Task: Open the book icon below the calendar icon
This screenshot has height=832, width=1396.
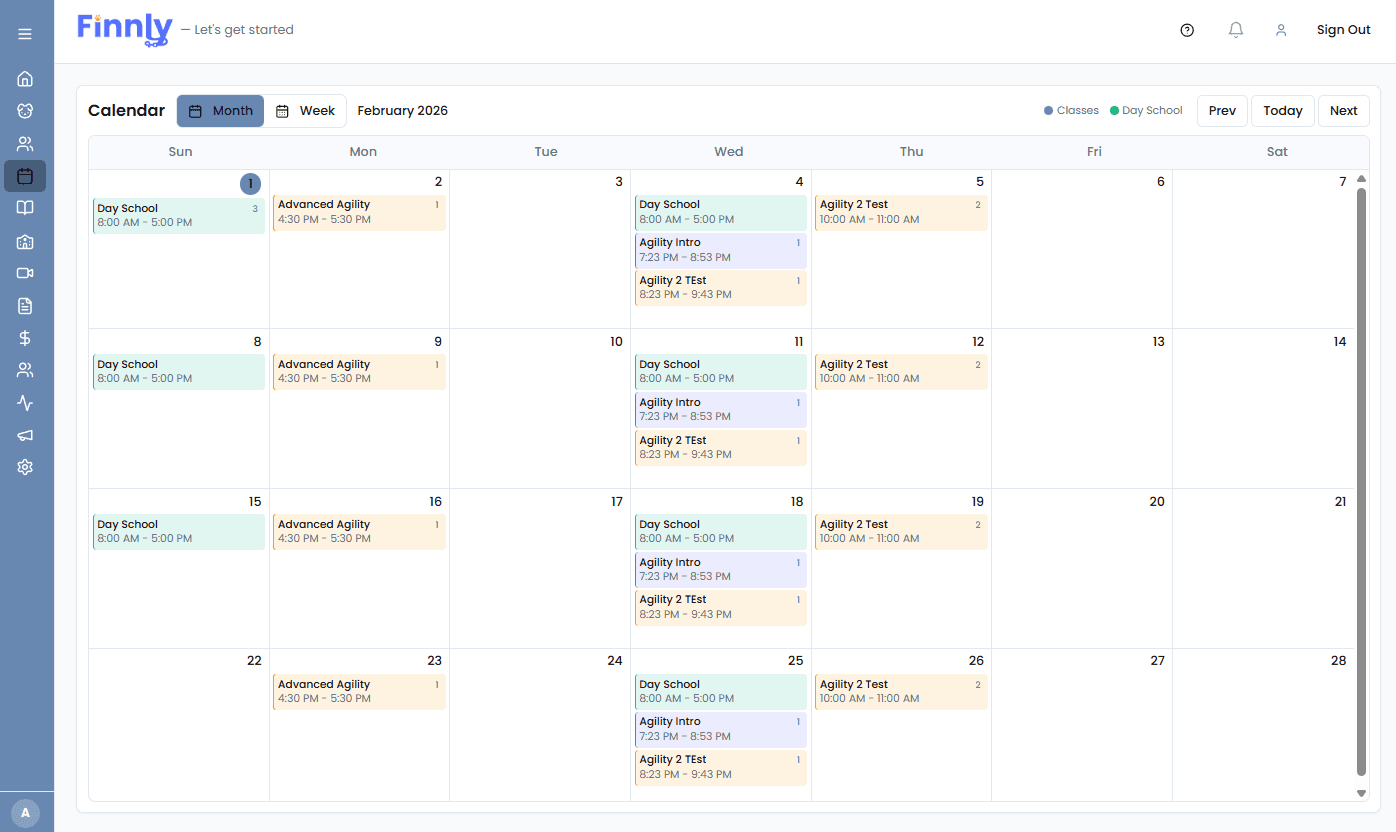Action: coord(25,207)
